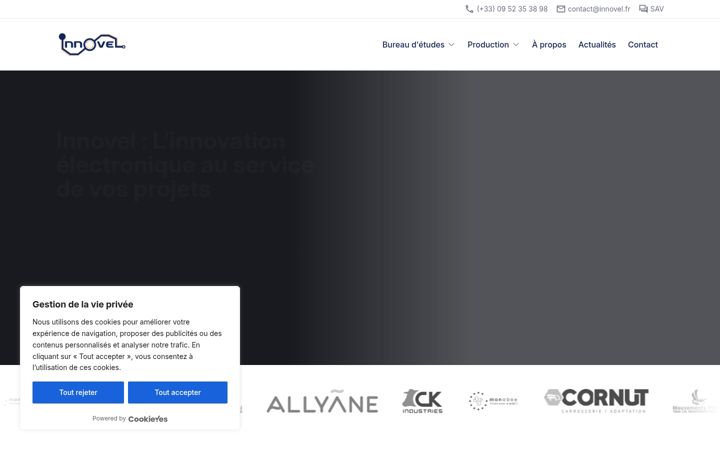The image size is (720, 450).
Task: Navigate to the Contact page
Action: click(x=643, y=45)
